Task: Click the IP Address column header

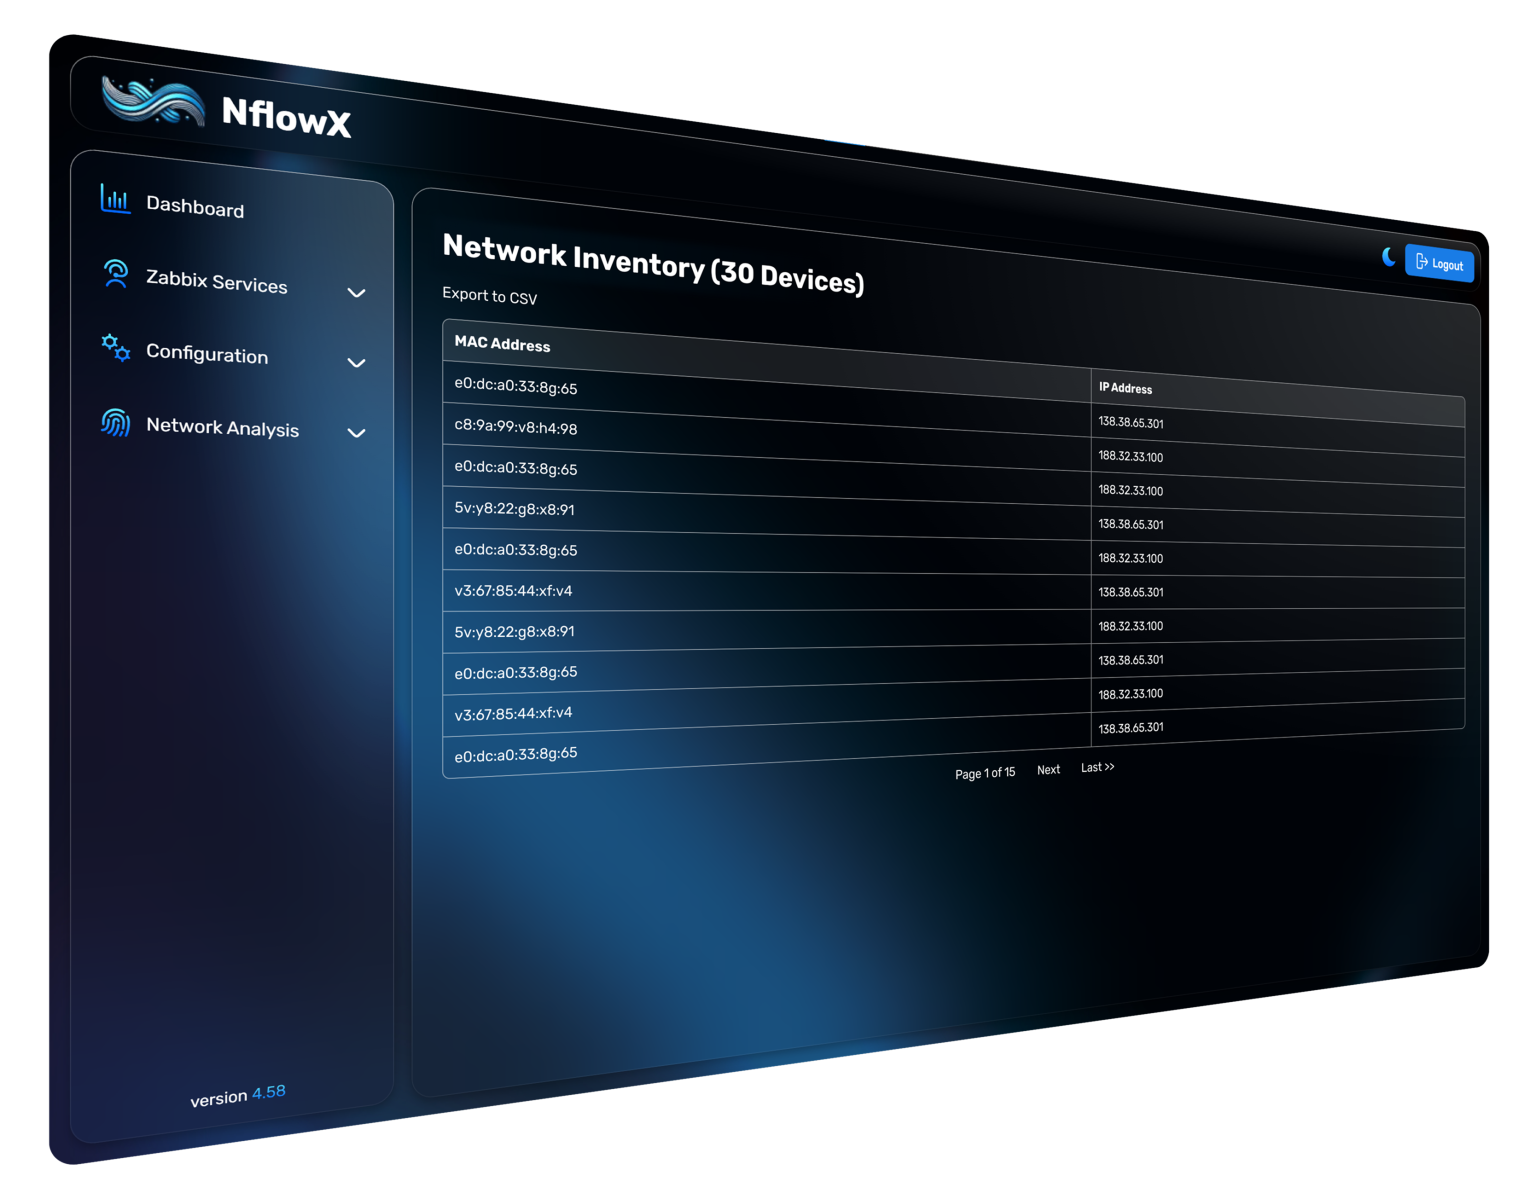Action: (x=1125, y=388)
